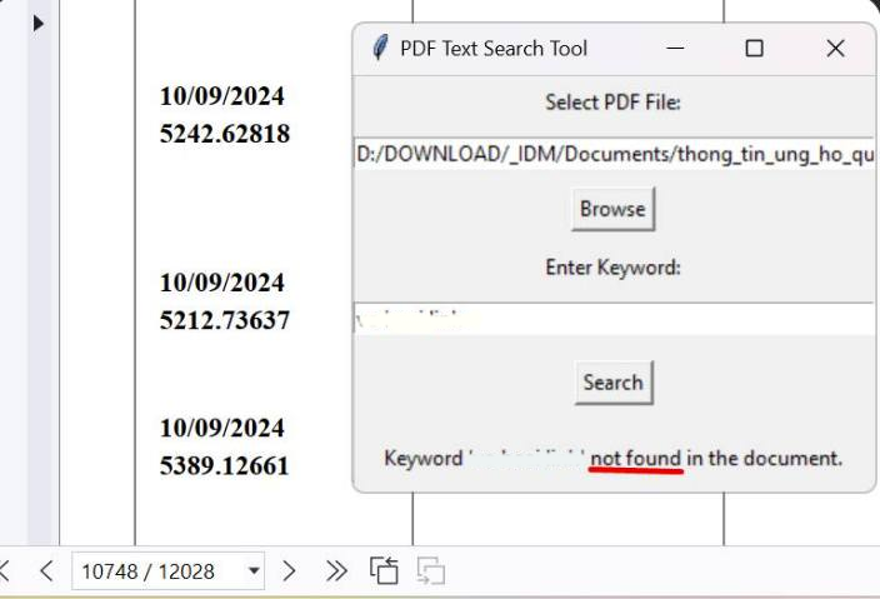
Task: Minimize the PDF Text Search Tool window
Action: pyautogui.click(x=675, y=48)
